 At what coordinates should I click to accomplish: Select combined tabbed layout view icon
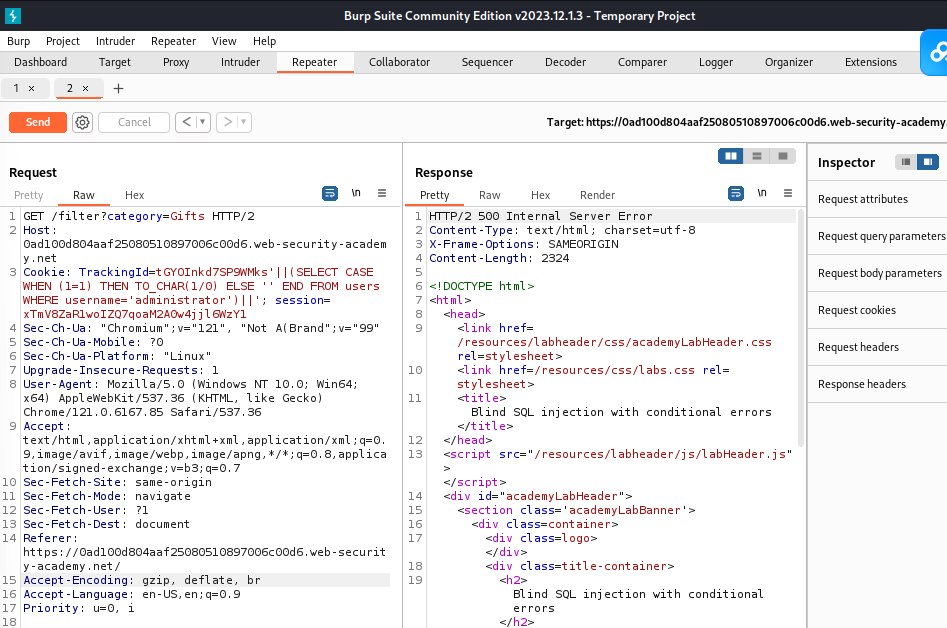(783, 156)
